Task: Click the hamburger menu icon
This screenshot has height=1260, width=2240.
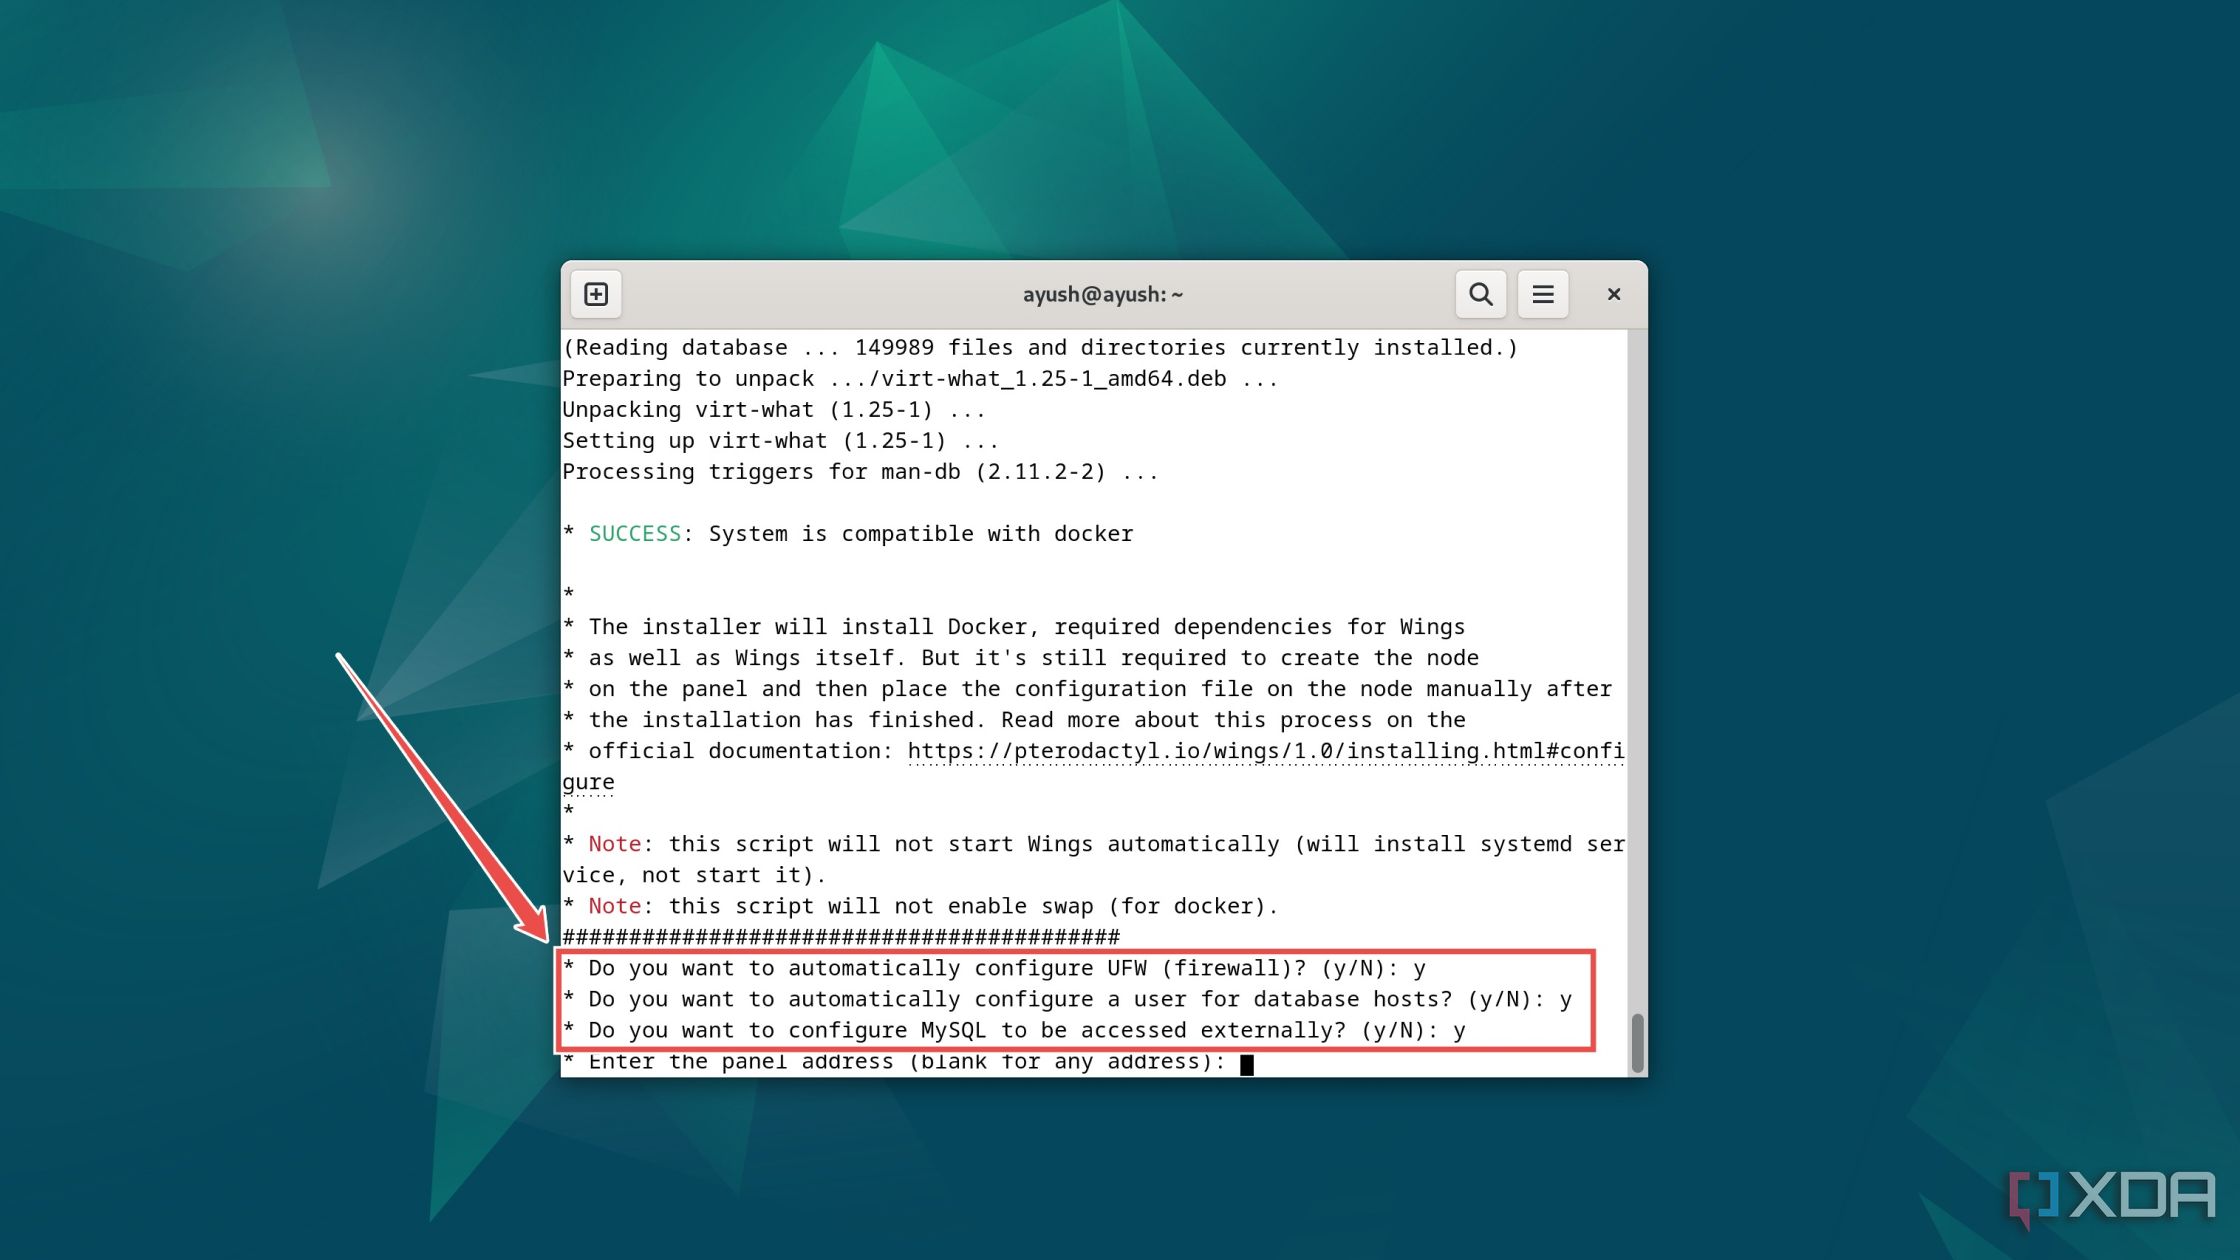Action: [1543, 294]
